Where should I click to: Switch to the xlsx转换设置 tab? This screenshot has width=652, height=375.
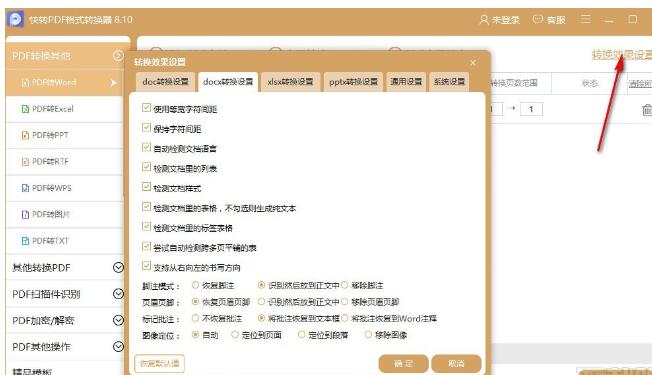coord(290,82)
